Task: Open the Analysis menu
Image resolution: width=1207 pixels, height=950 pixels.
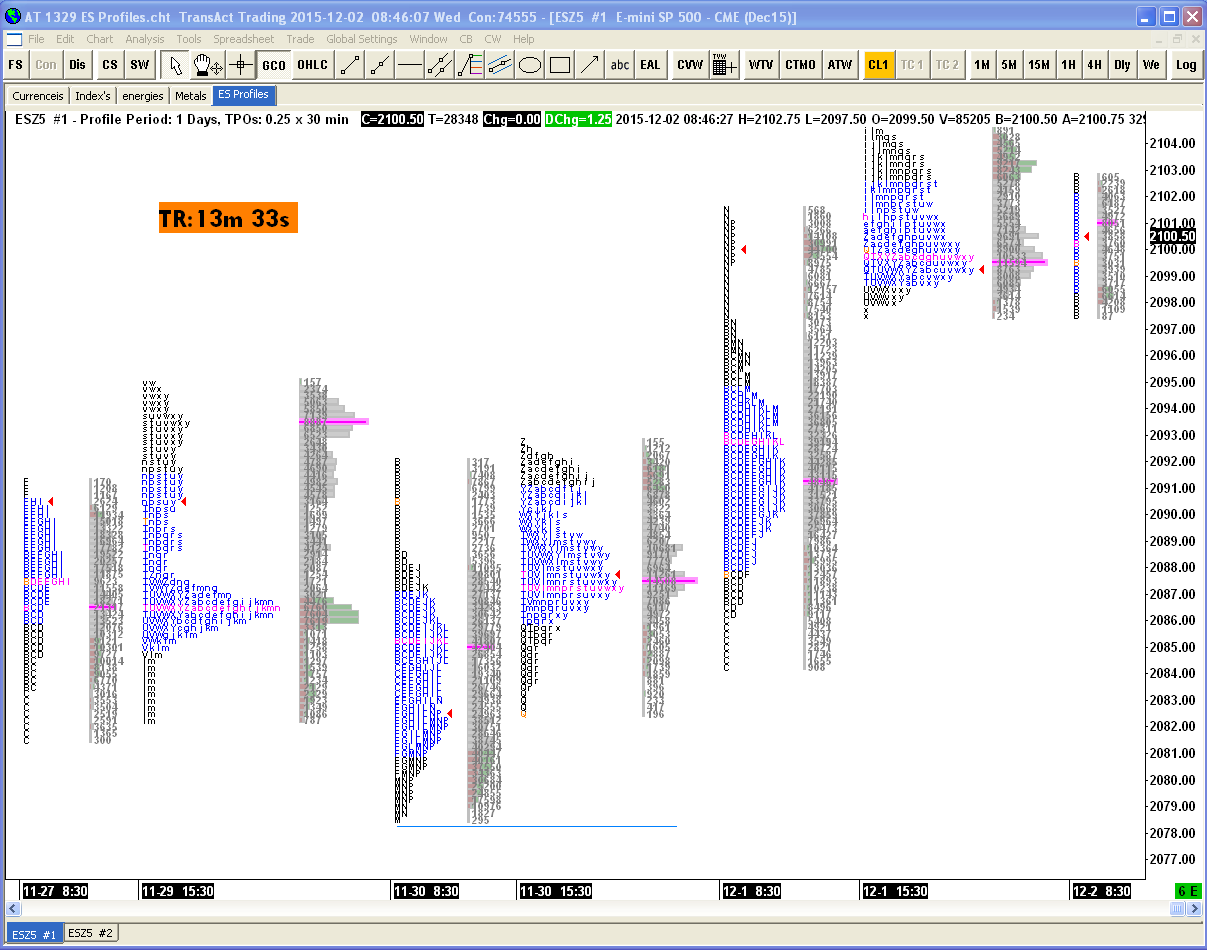Action: [x=145, y=39]
